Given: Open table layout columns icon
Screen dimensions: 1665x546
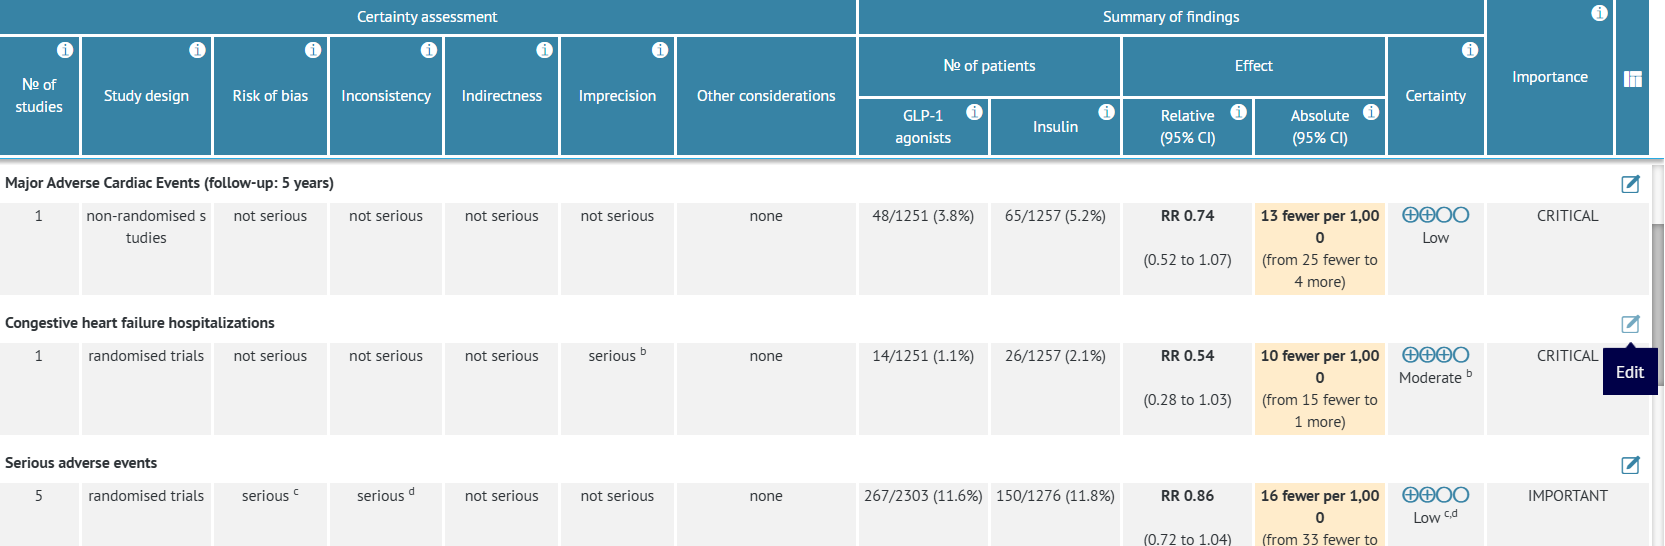Looking at the screenshot, I should pos(1633,79).
